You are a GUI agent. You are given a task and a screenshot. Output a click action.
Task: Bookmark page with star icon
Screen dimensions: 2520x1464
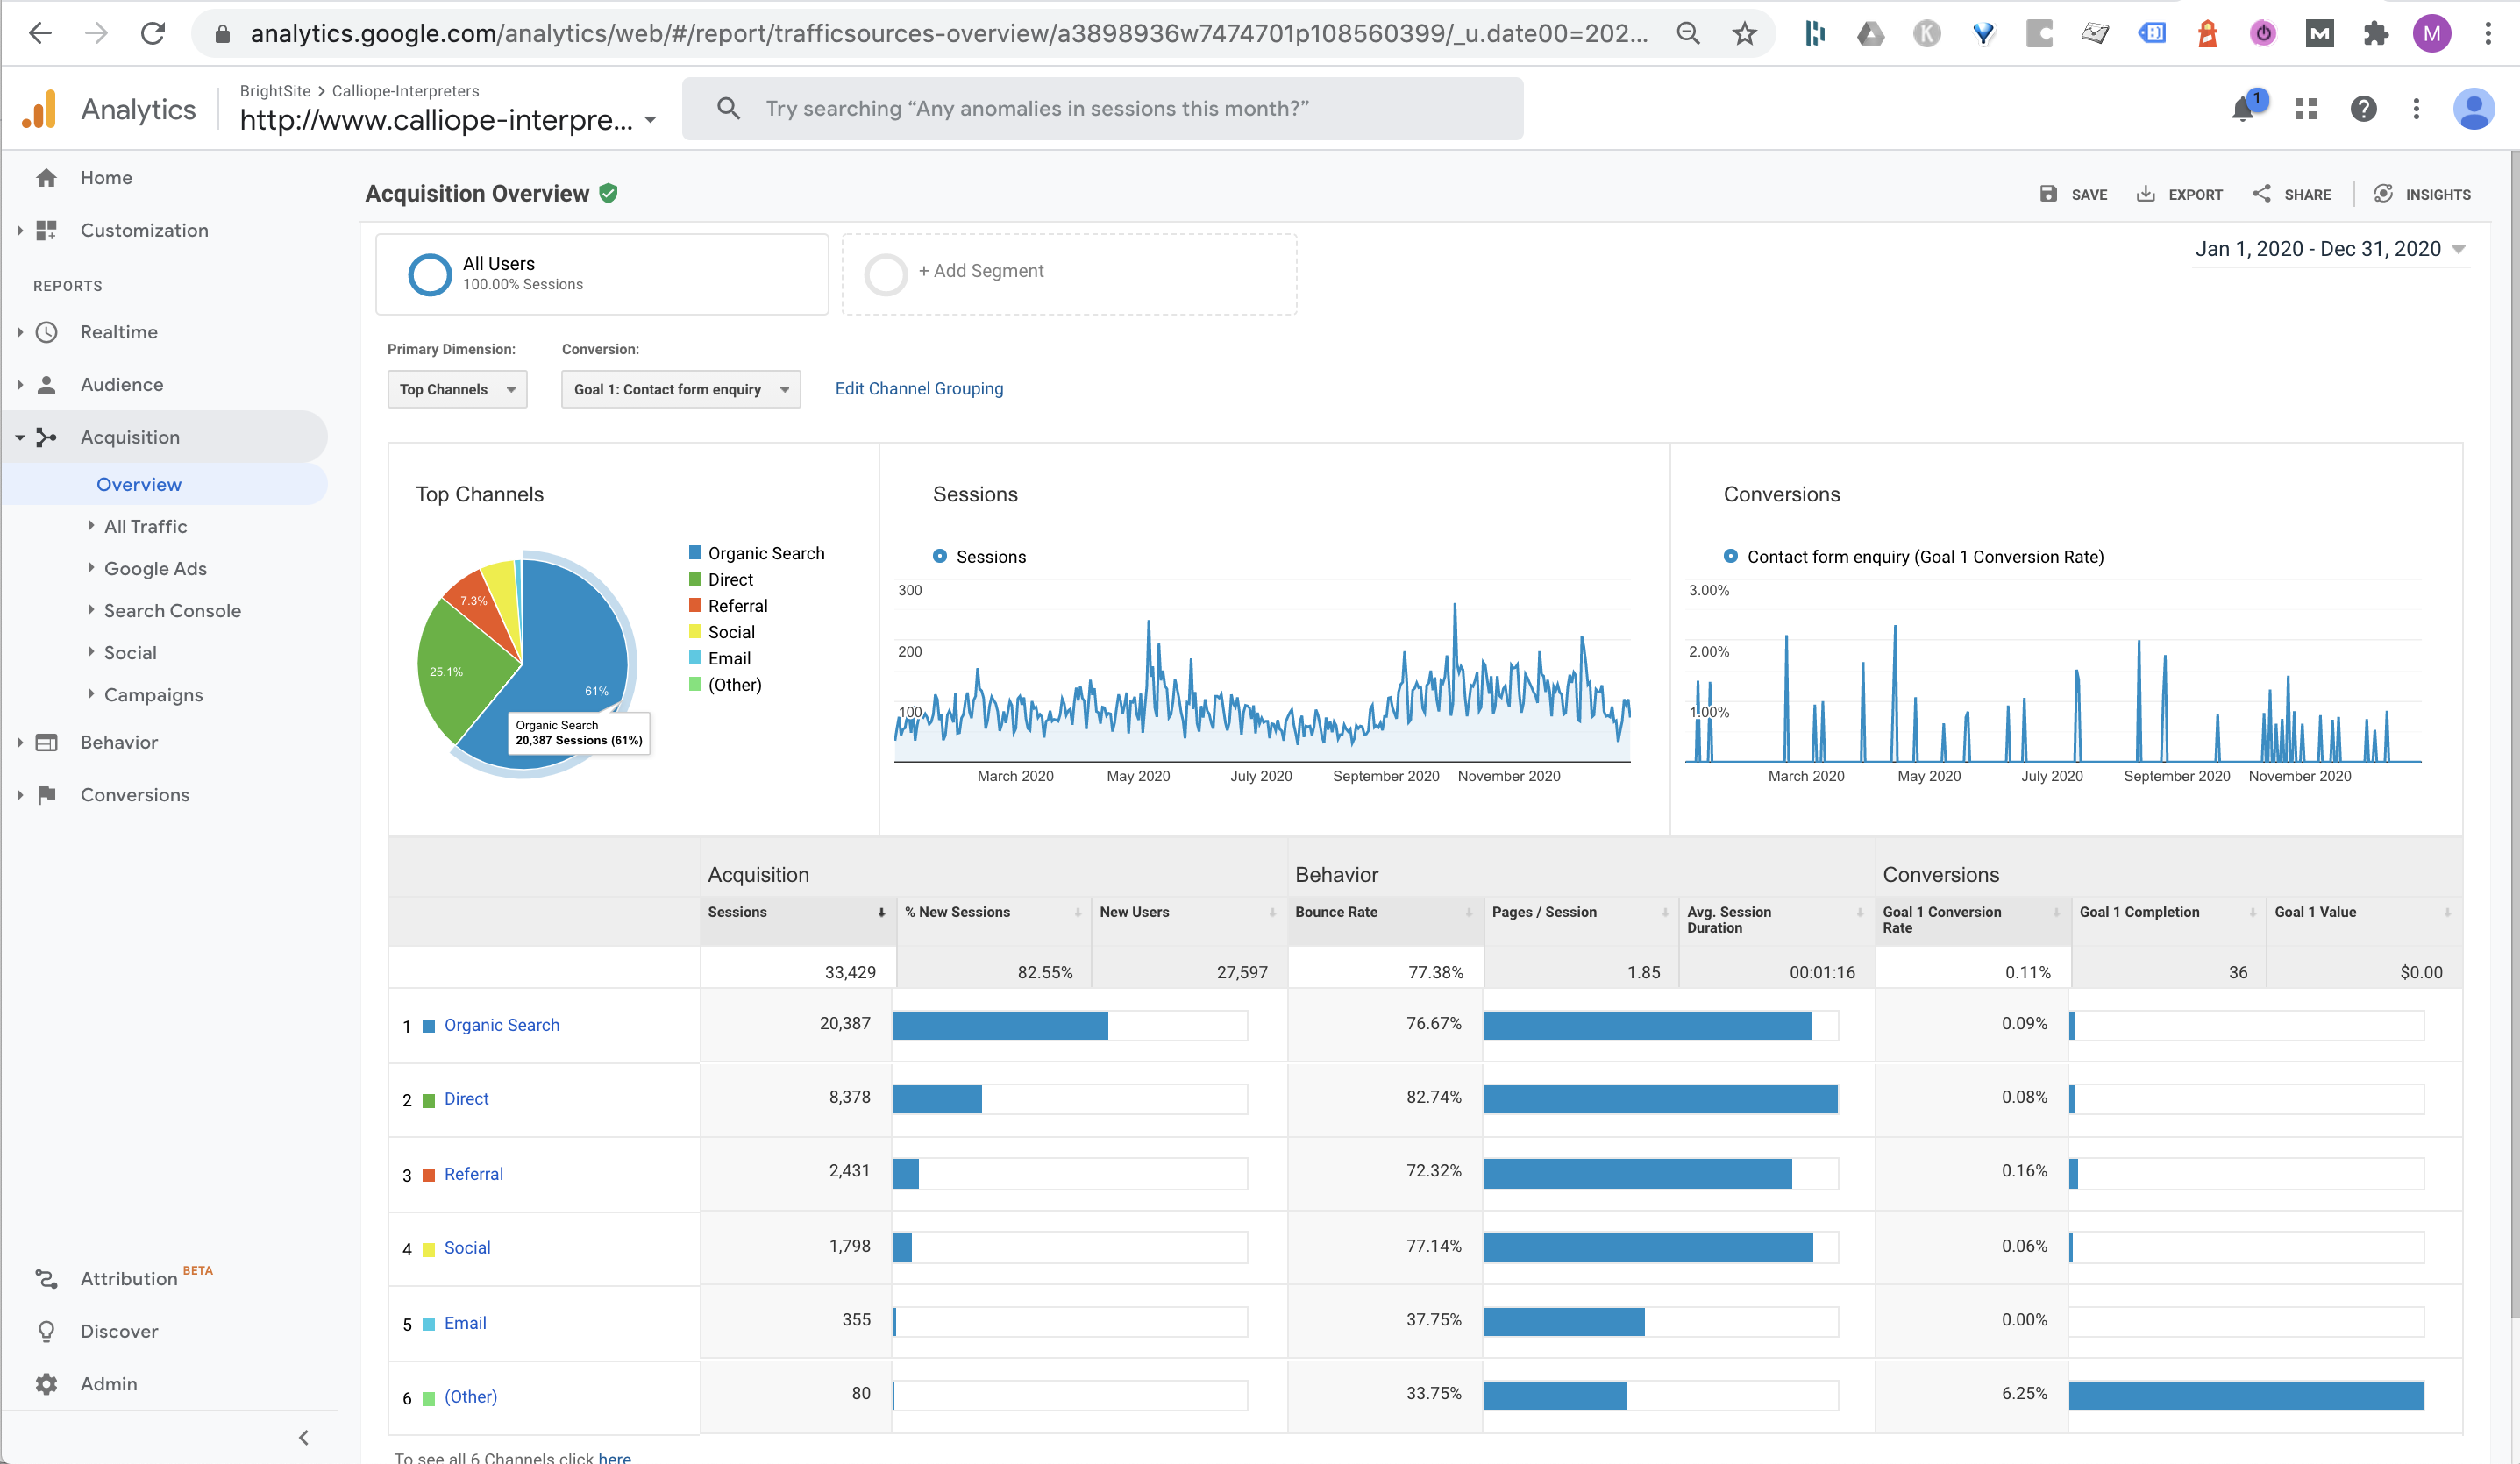[1745, 34]
